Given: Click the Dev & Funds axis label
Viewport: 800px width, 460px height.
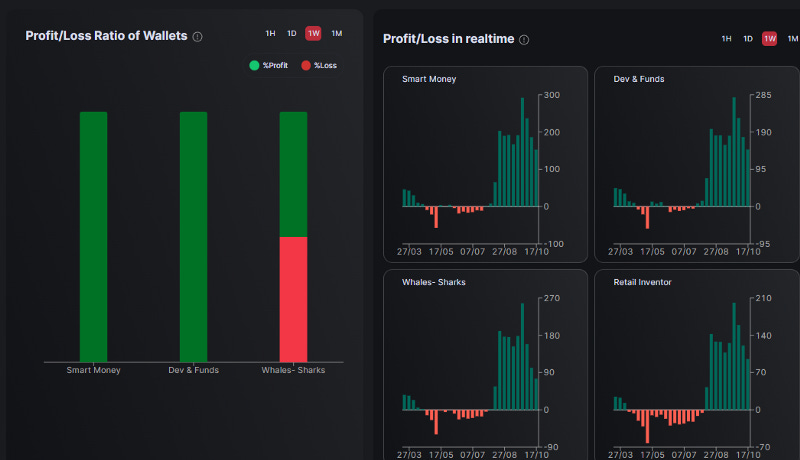Looking at the screenshot, I should (193, 370).
